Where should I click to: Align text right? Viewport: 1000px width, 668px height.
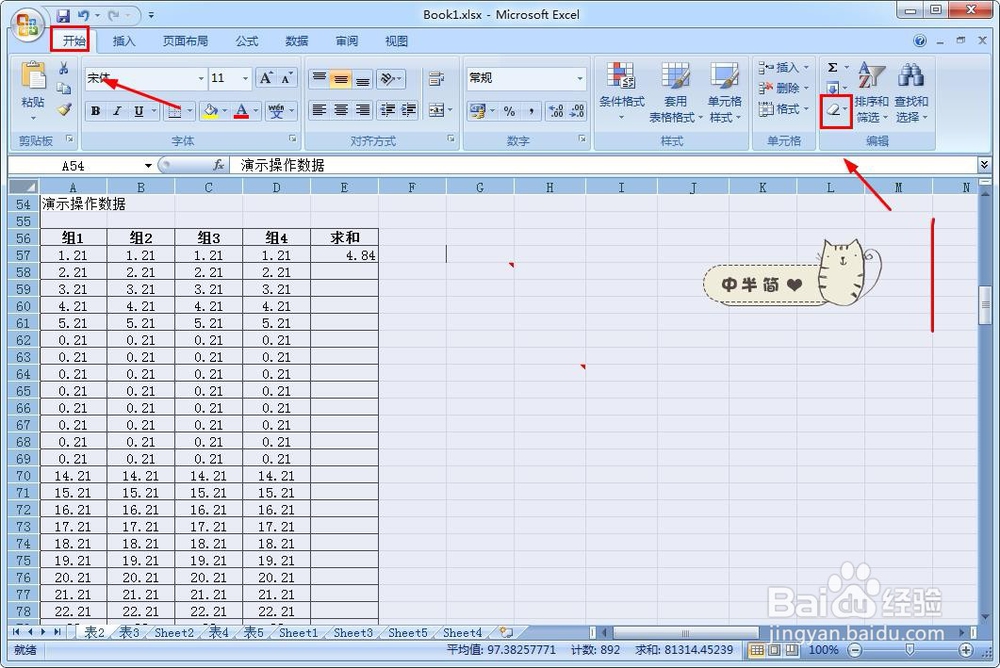click(362, 110)
